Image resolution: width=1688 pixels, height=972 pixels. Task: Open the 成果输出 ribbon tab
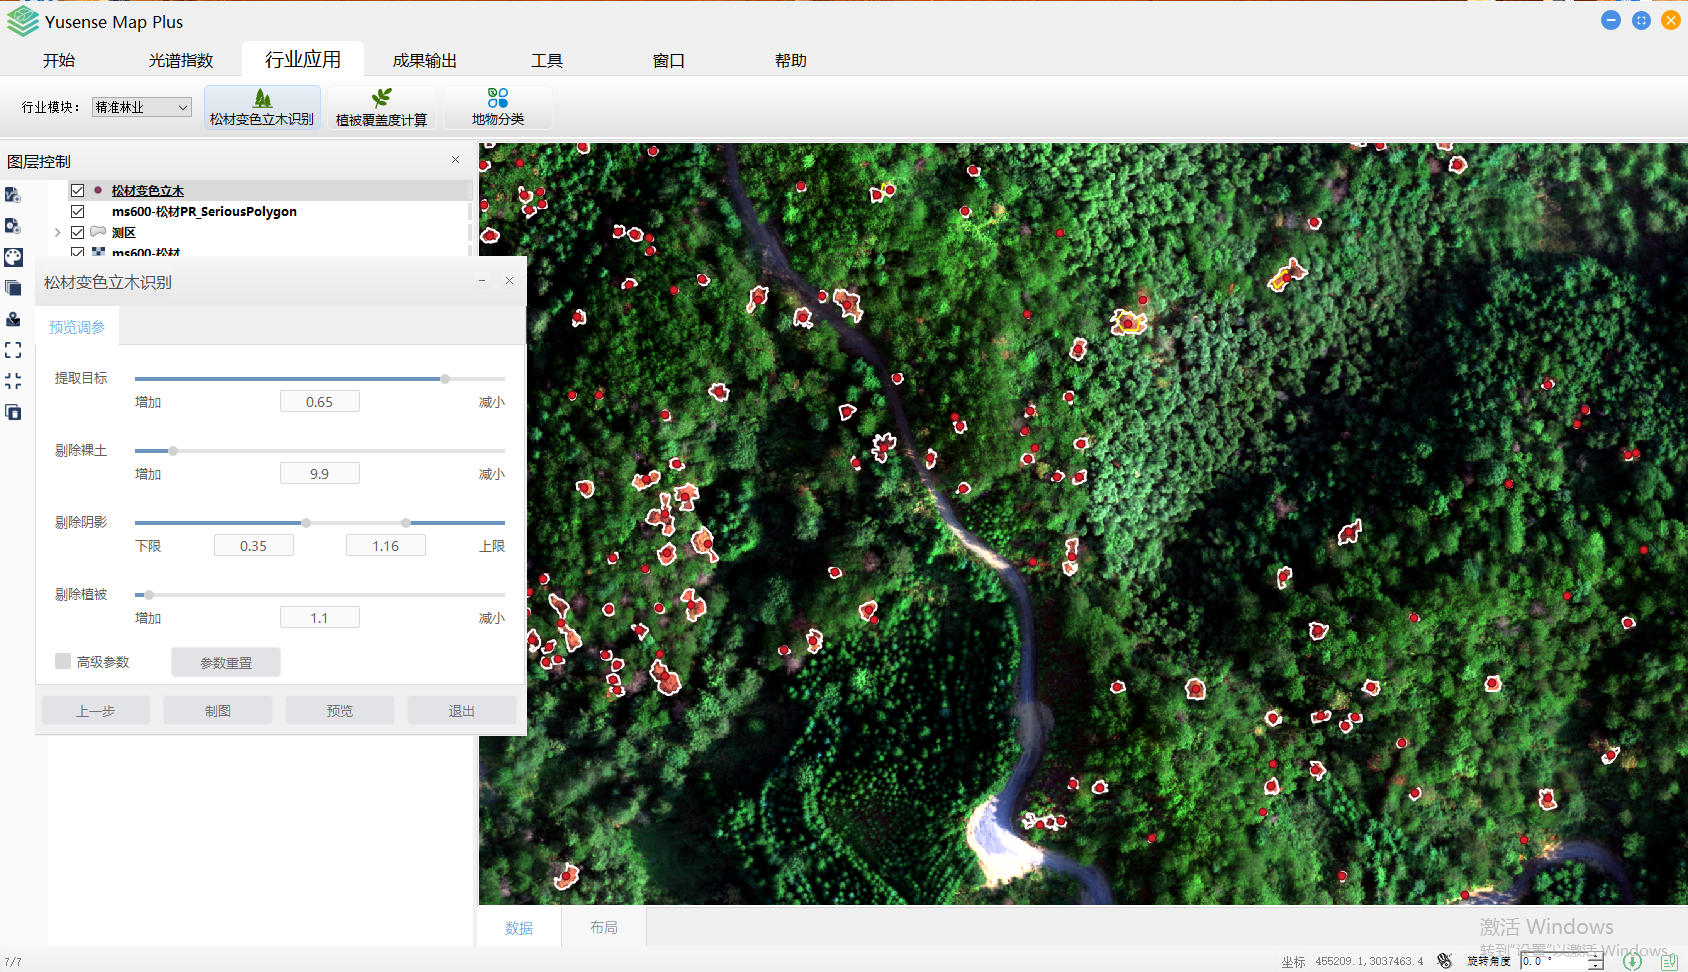[x=424, y=60]
